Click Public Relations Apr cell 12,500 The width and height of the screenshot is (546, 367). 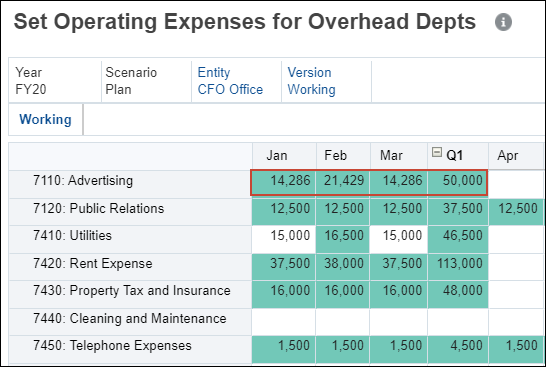click(x=516, y=212)
